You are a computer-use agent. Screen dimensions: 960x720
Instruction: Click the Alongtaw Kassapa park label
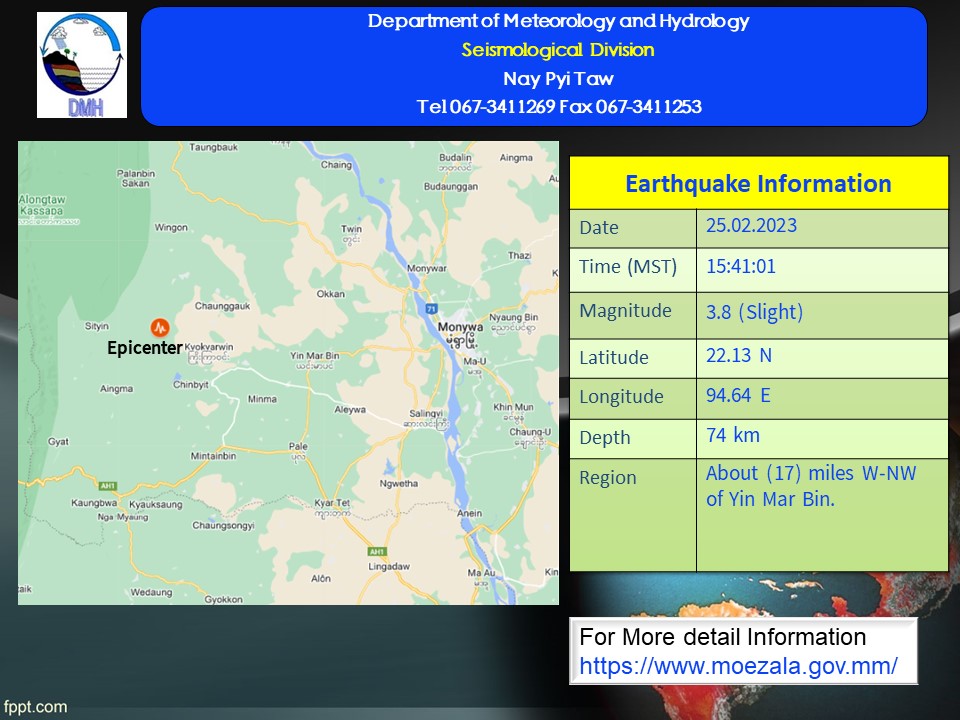(x=42, y=205)
